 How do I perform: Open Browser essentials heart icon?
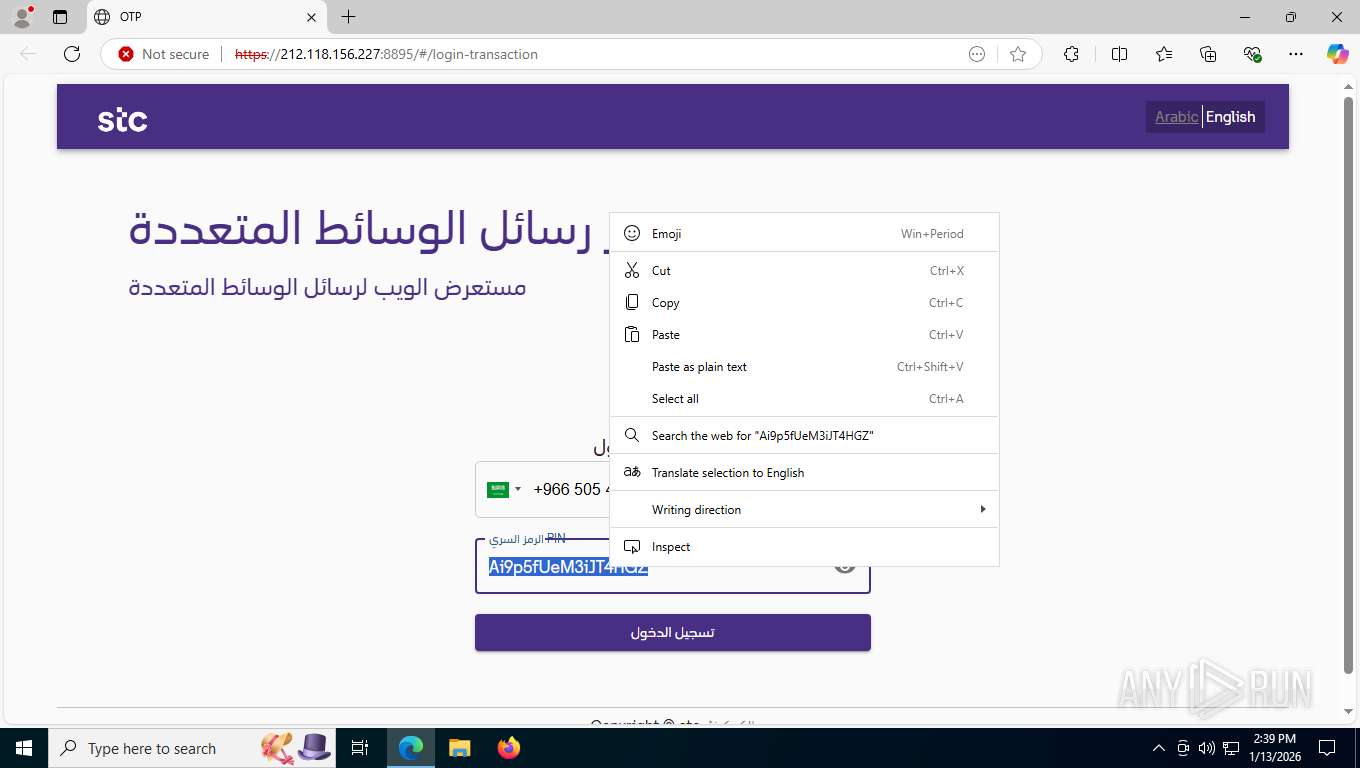[x=1252, y=54]
